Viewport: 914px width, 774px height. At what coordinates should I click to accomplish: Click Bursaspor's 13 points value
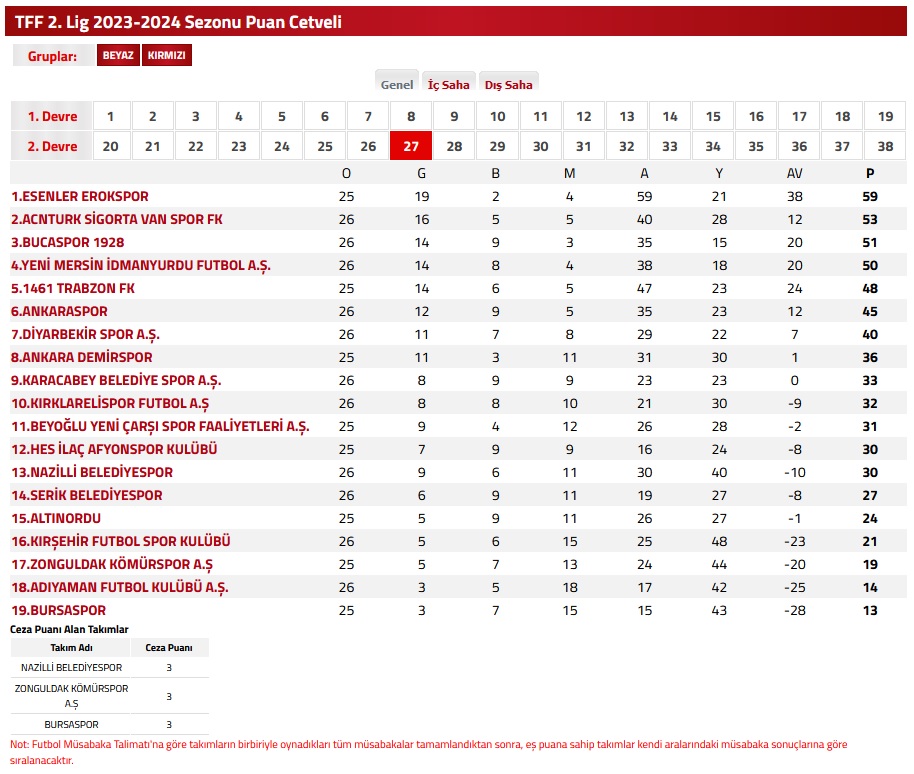[870, 611]
